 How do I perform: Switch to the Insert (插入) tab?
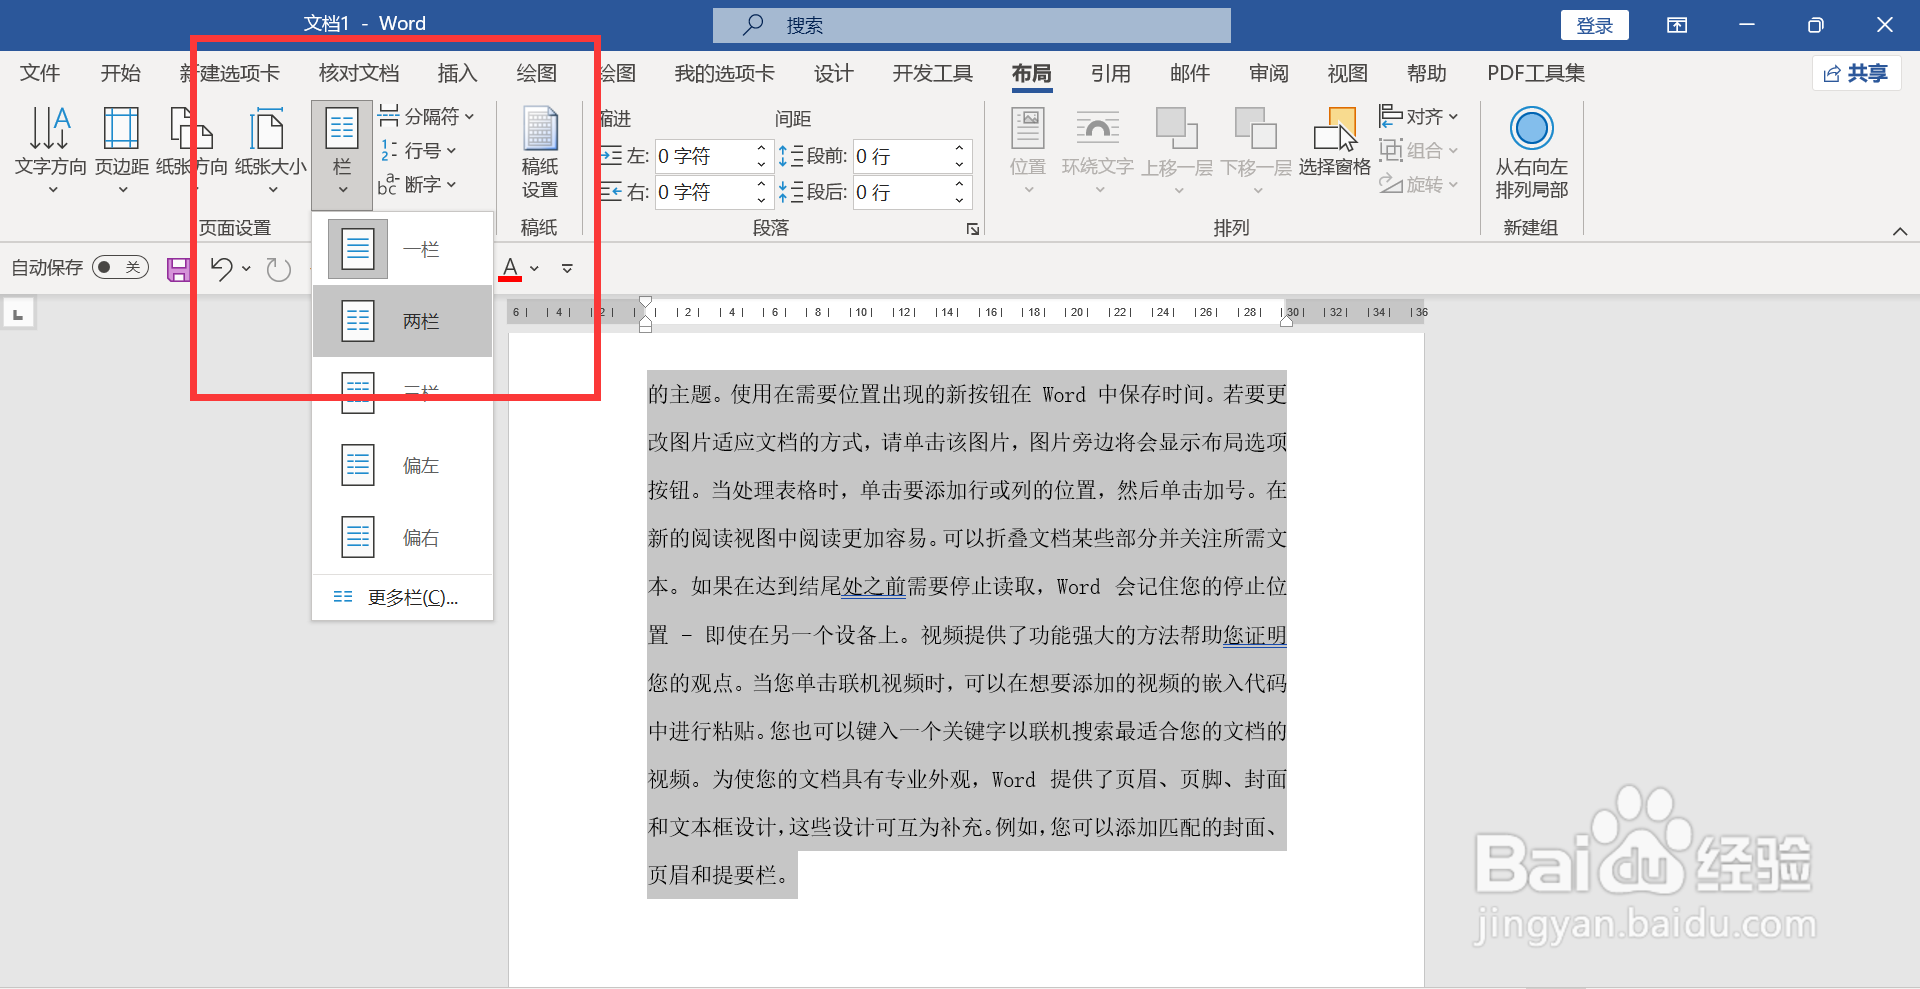[x=457, y=73]
